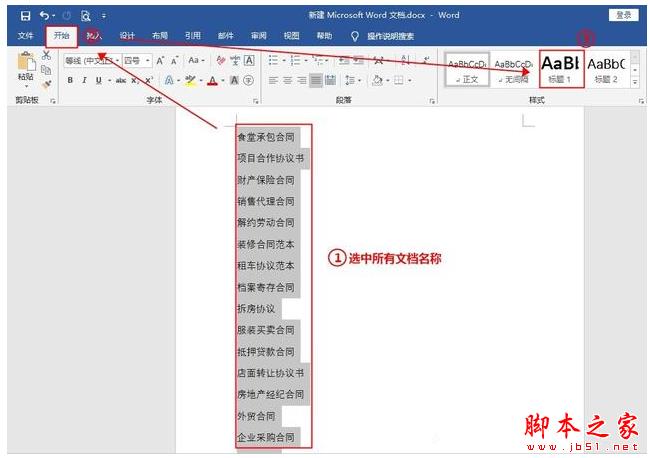The image size is (650, 458).
Task: Click the Phonetic Guide (wén) icon
Action: 235,61
